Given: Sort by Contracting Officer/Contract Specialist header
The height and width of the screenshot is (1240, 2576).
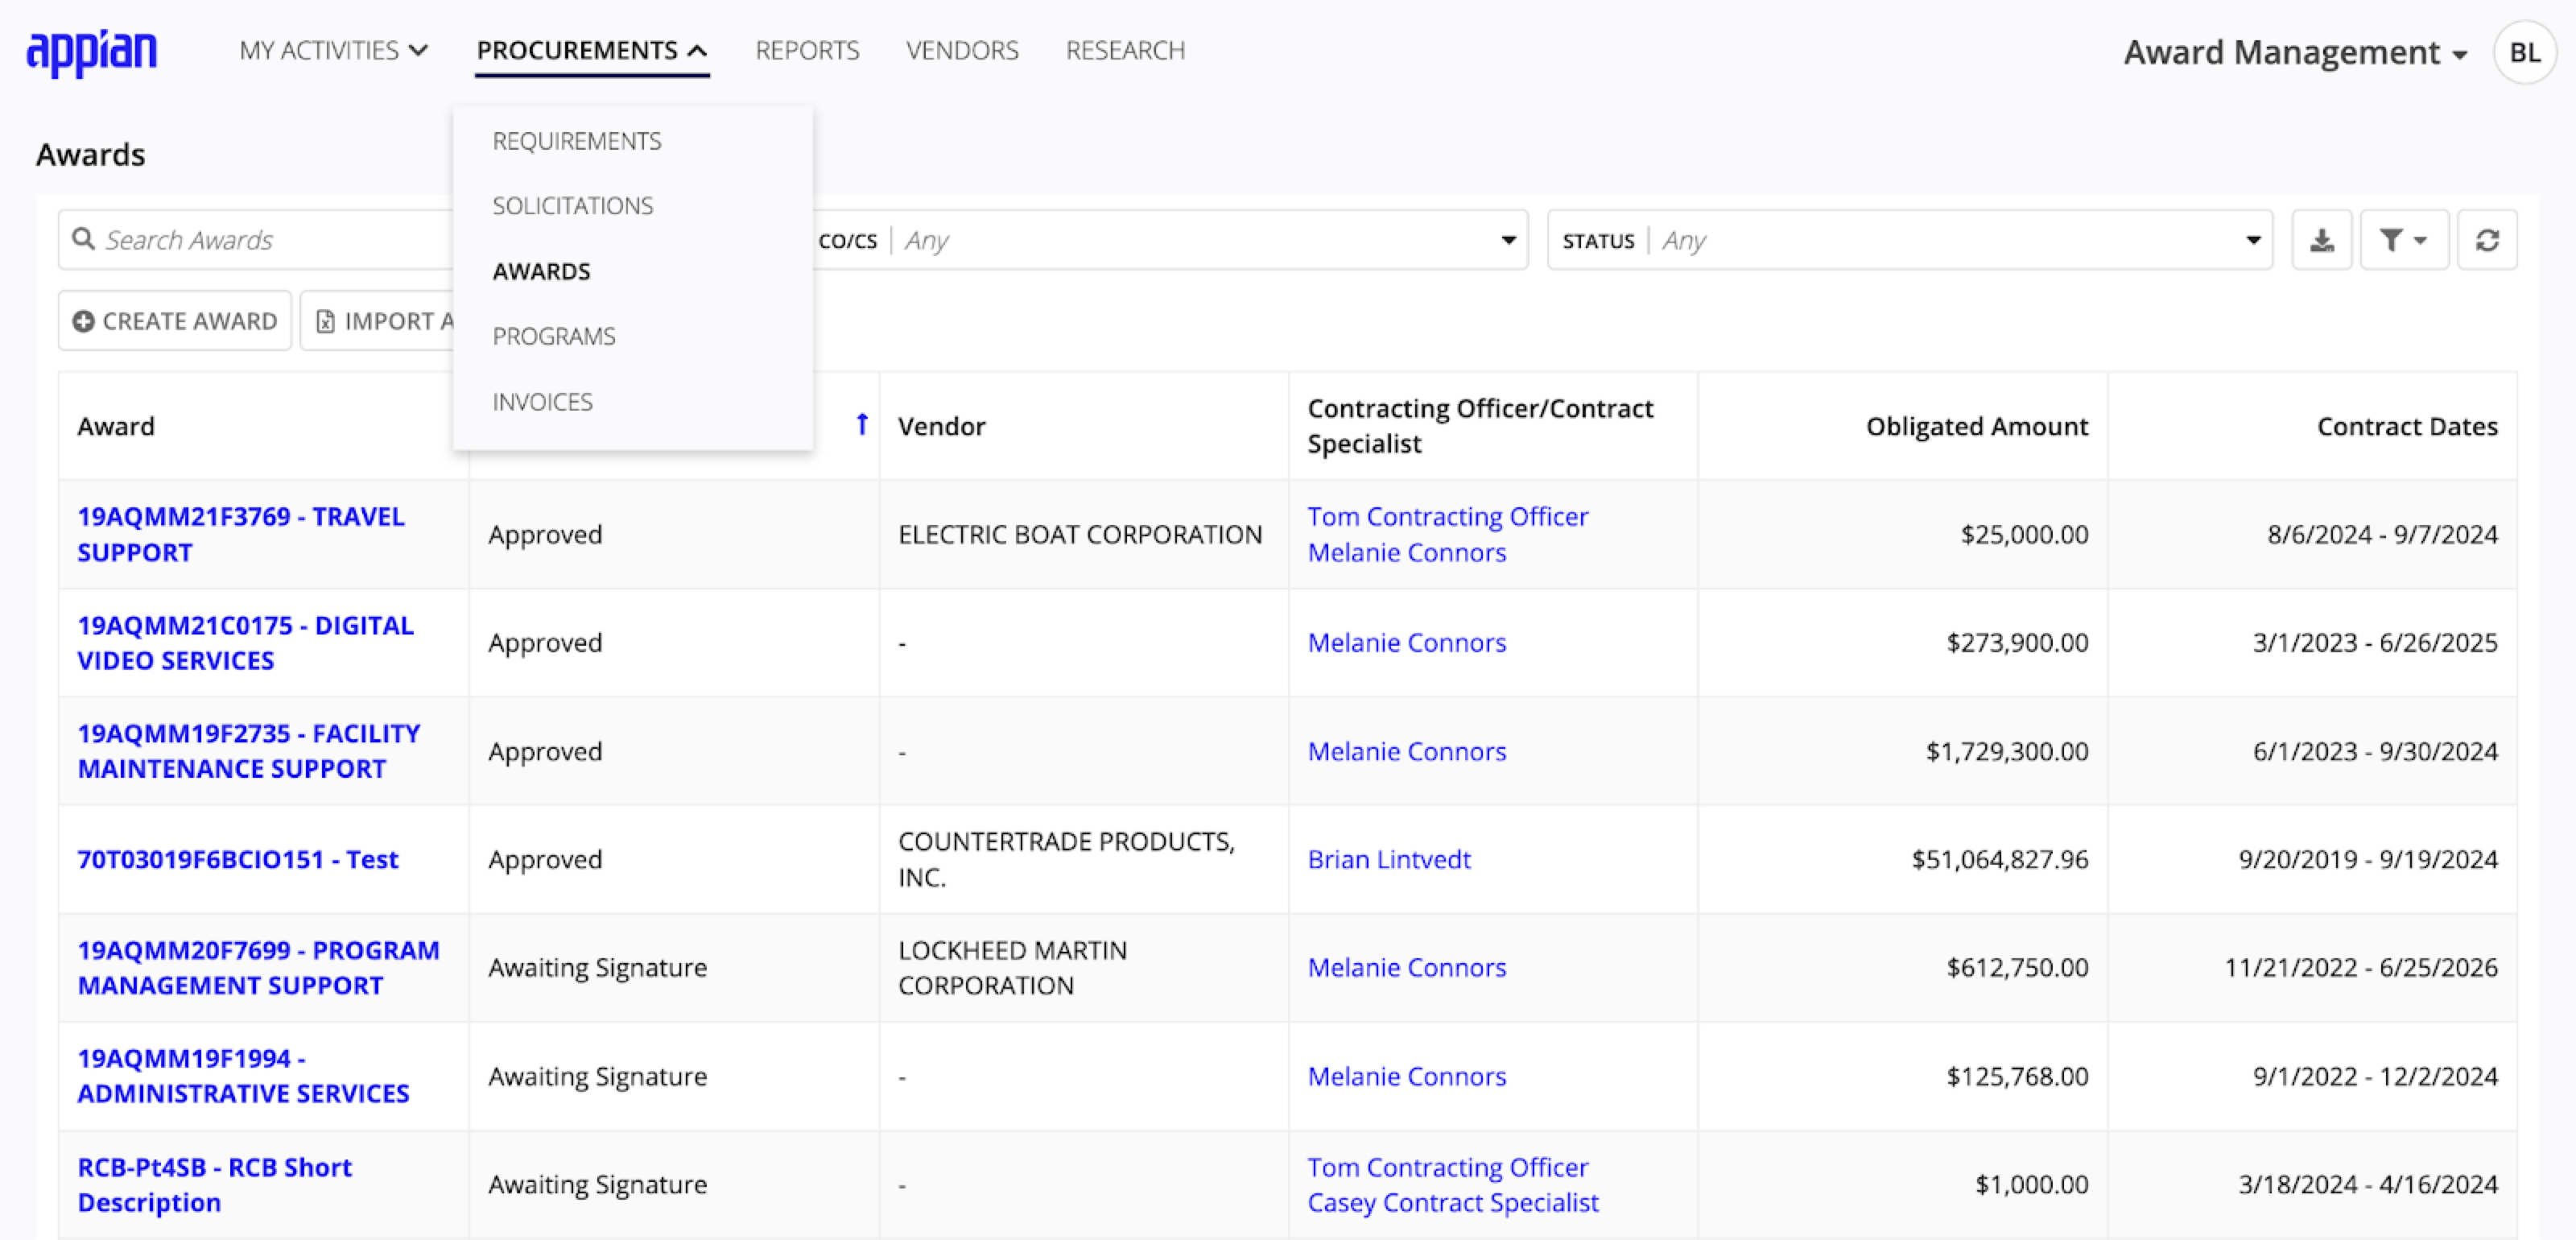Looking at the screenshot, I should click(1480, 426).
